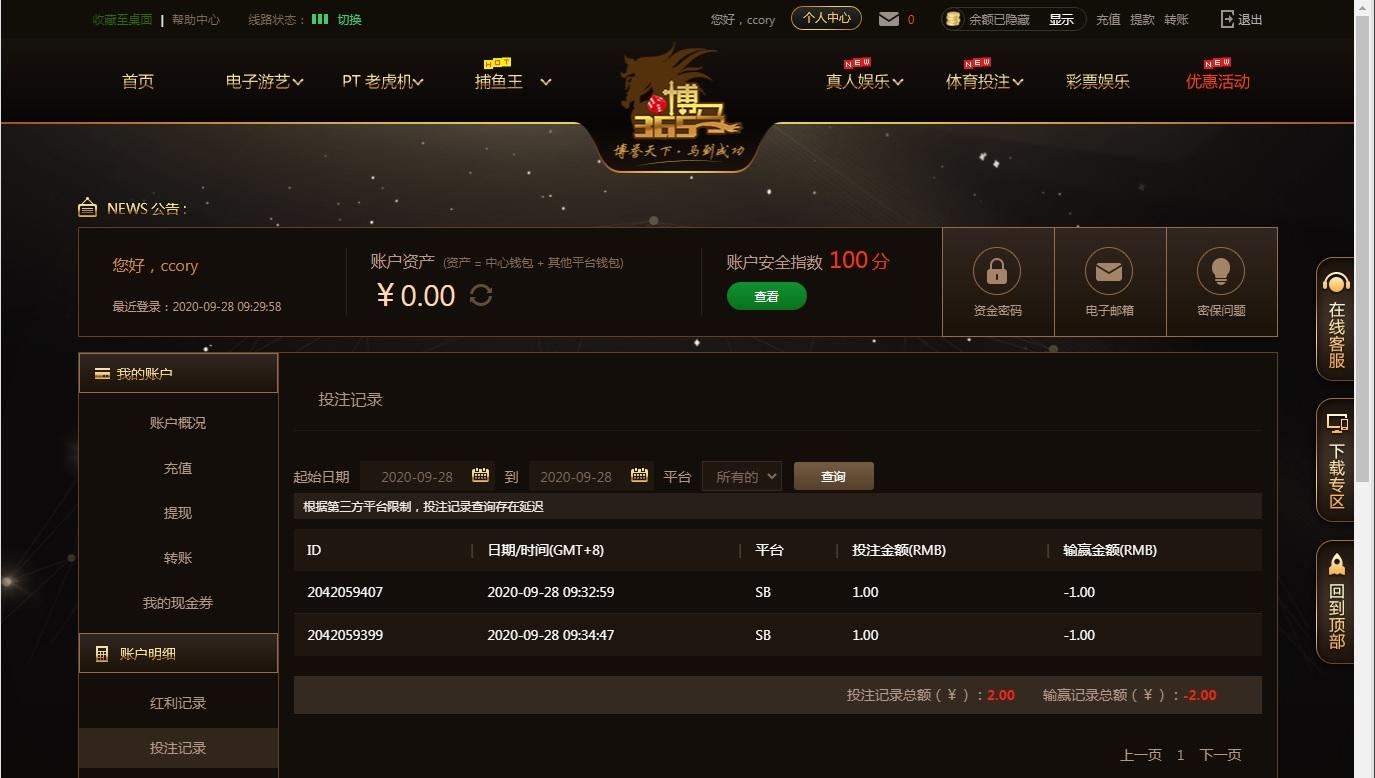Click the envelope messages icon in top bar

pyautogui.click(x=888, y=19)
